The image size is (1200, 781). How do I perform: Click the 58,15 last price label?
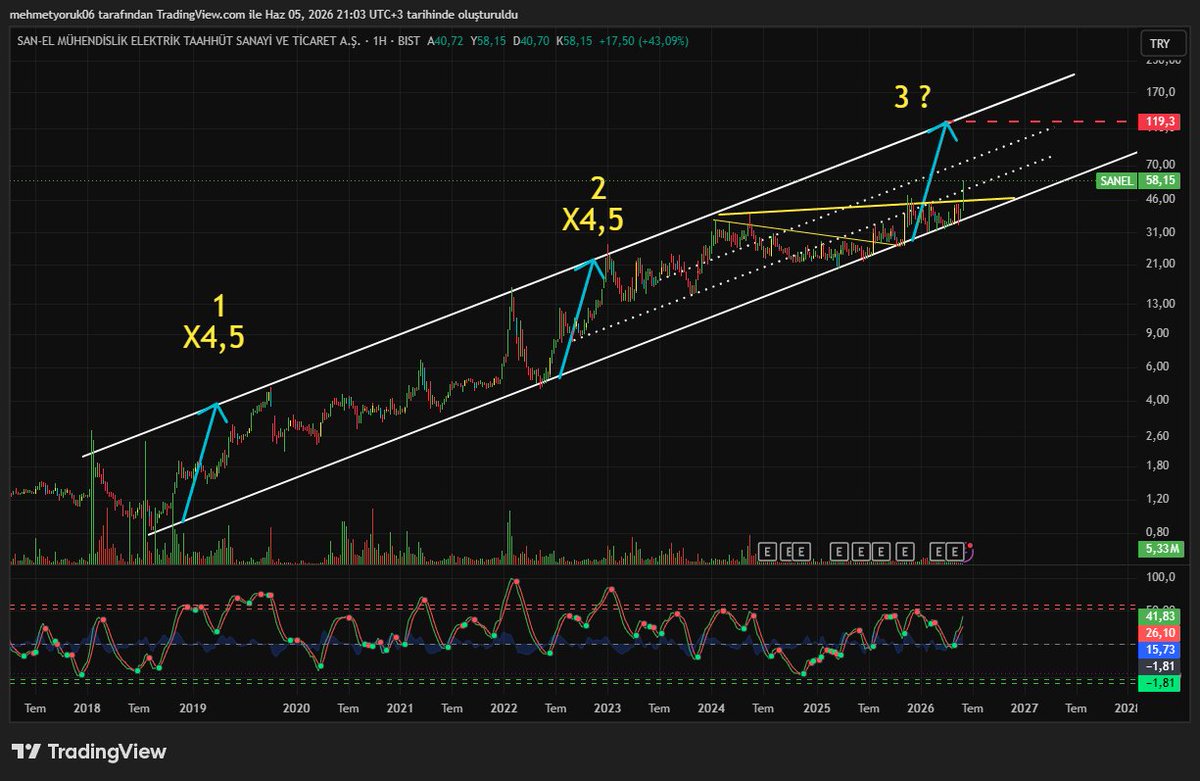pos(1160,181)
